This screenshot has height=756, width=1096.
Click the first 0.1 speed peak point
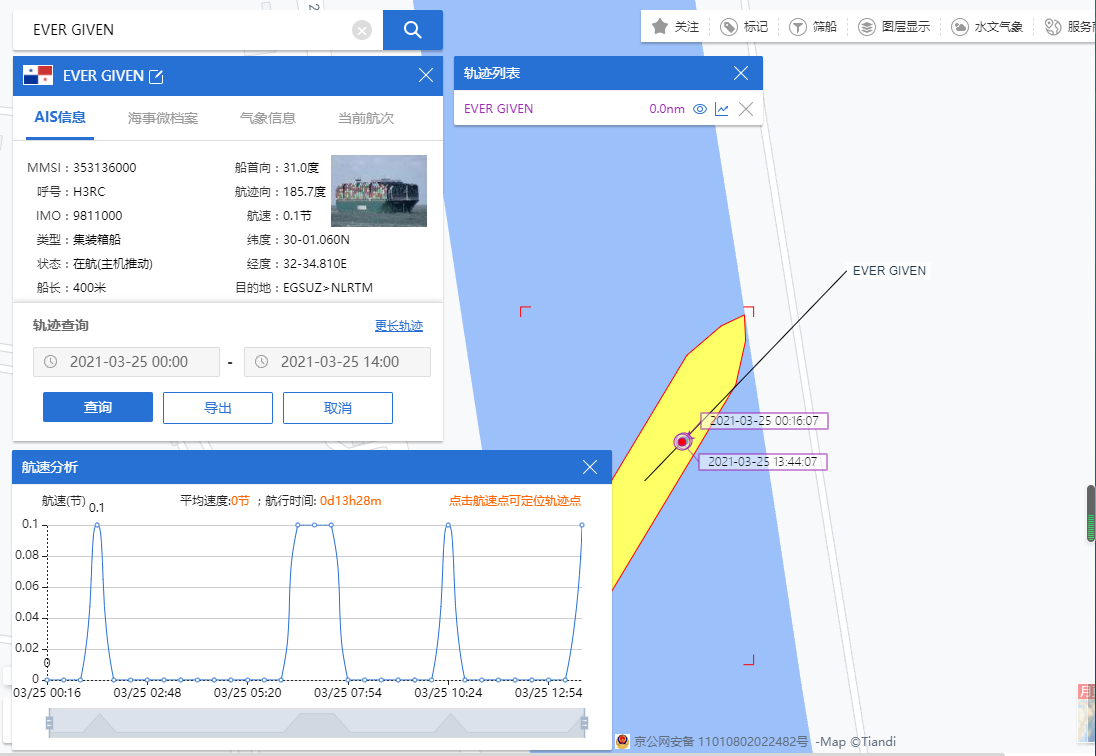tap(97, 525)
